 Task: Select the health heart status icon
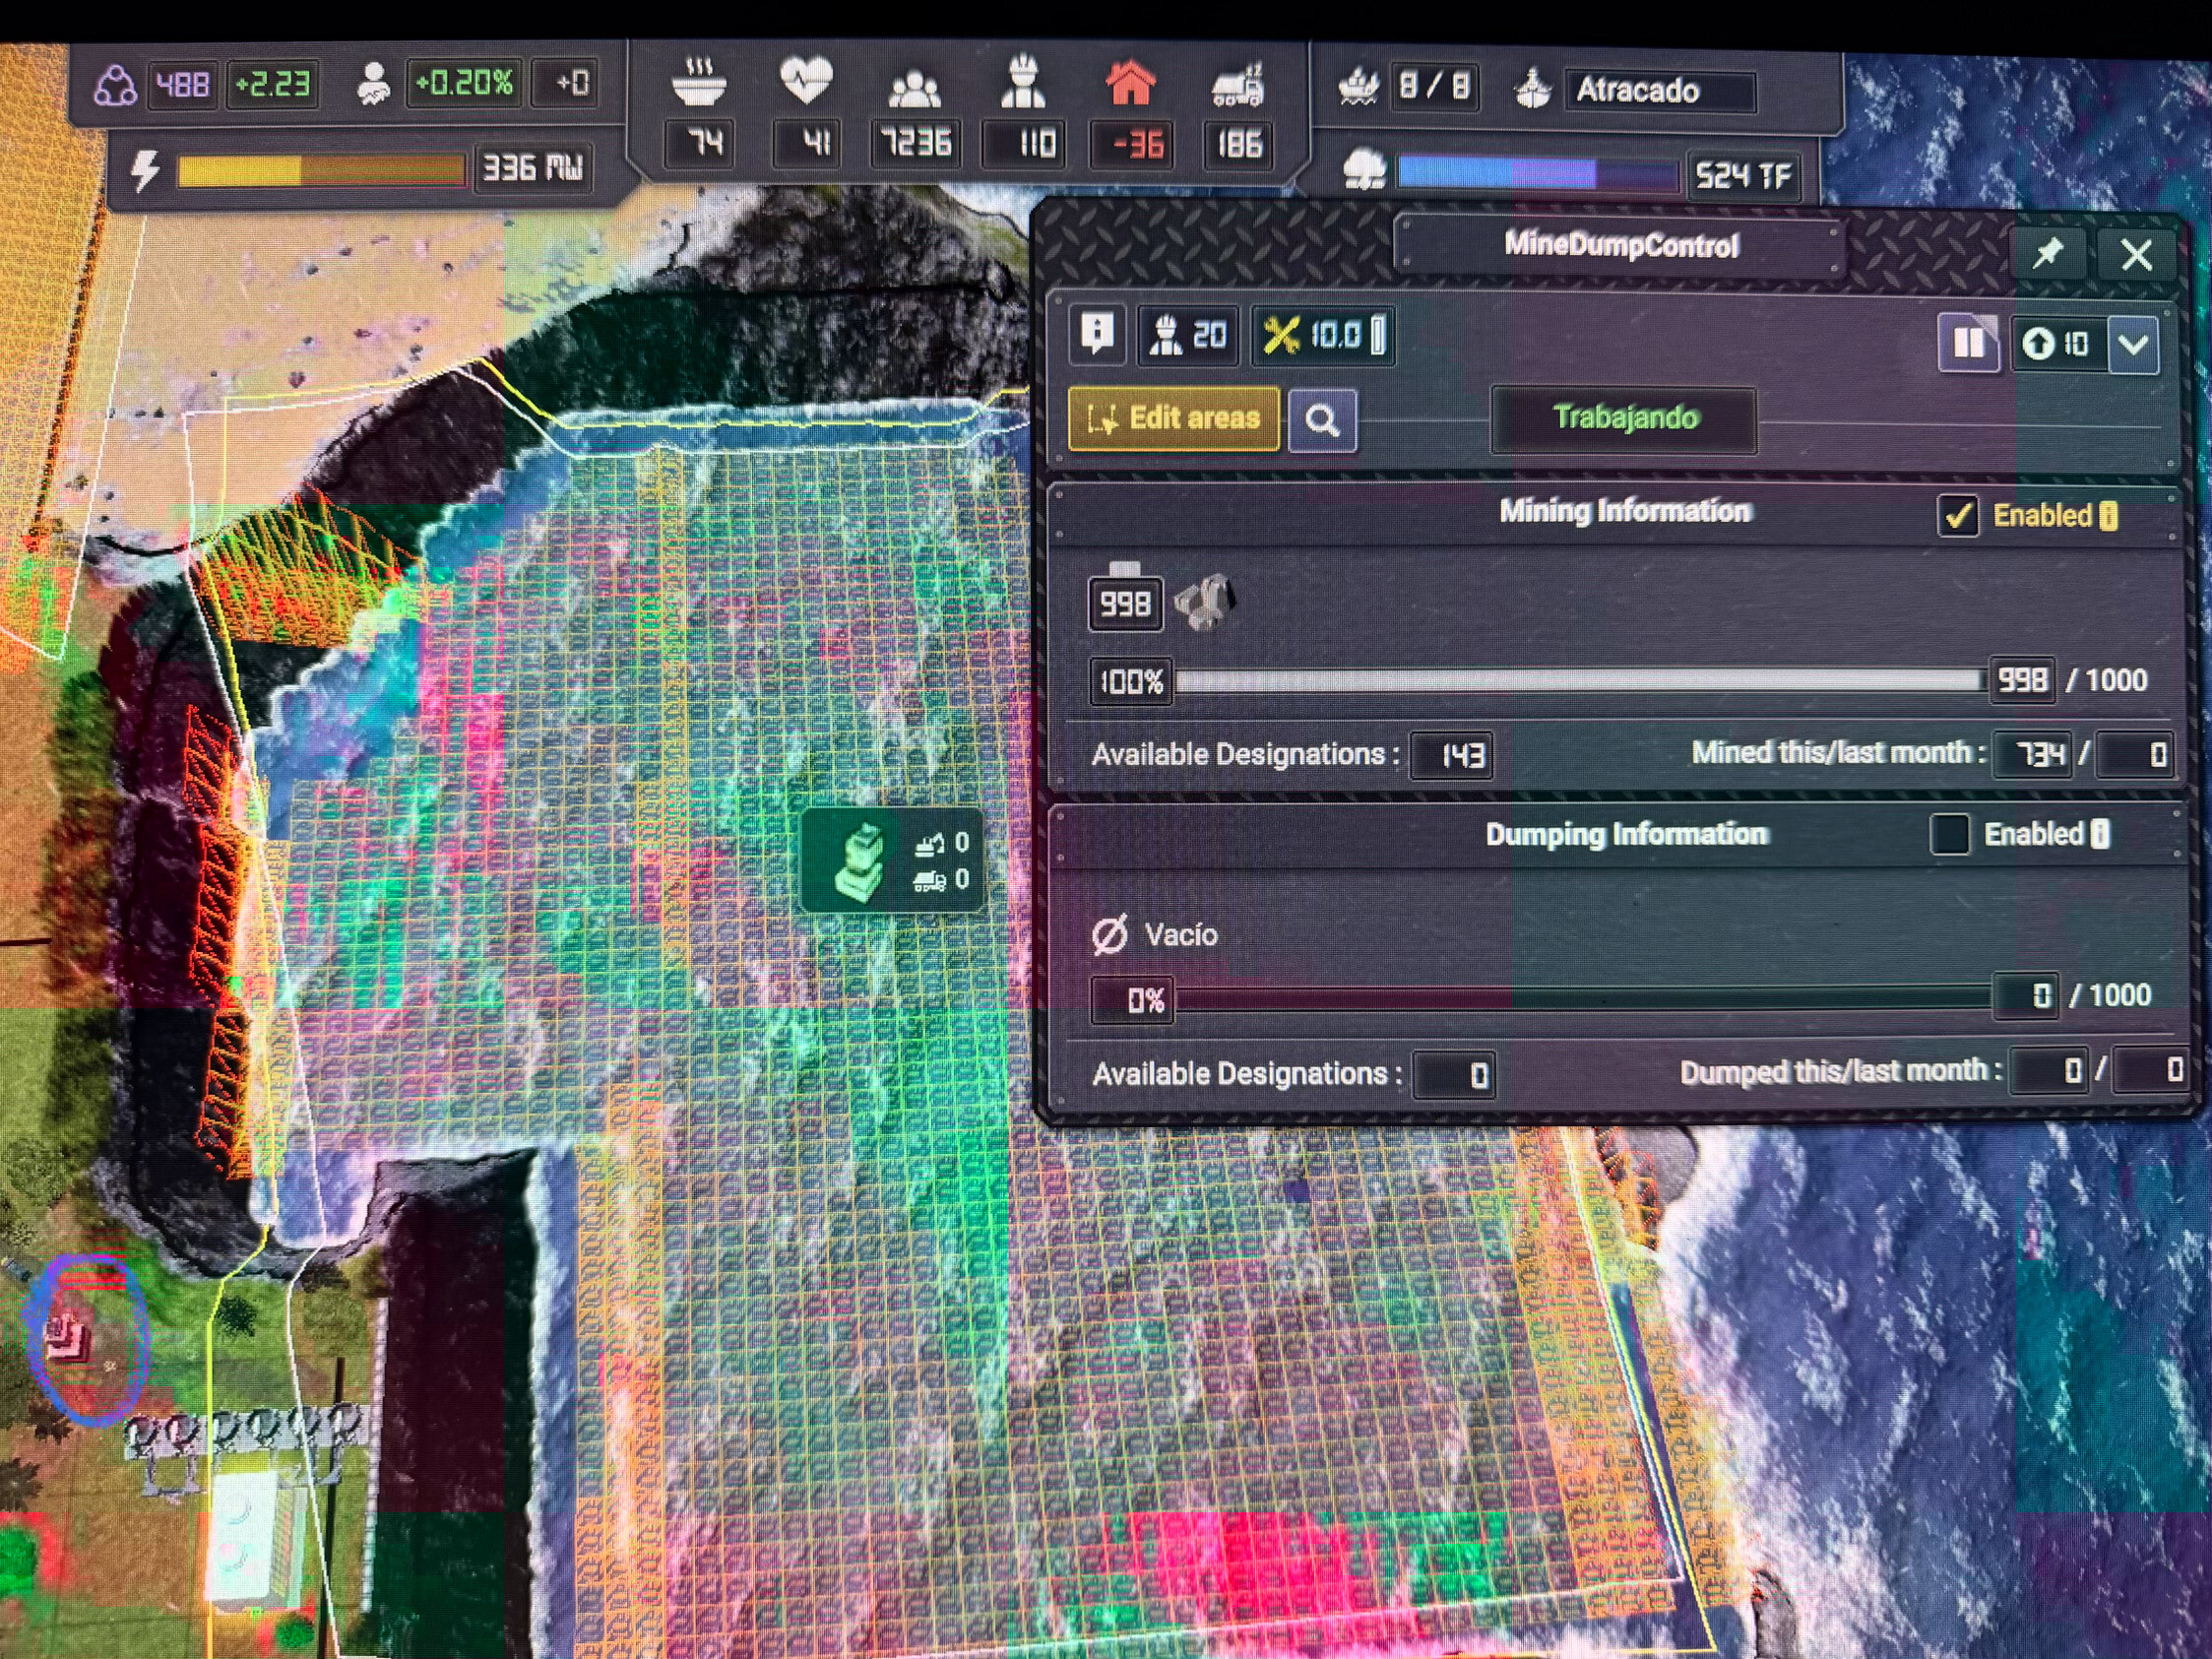tap(806, 80)
